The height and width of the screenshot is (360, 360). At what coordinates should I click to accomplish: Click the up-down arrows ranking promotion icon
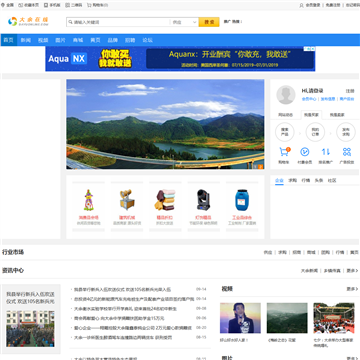(326, 152)
